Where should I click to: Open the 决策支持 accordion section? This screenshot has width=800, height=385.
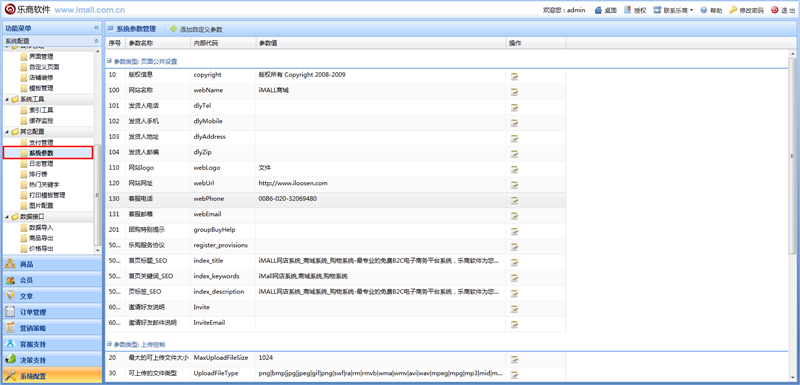52,360
